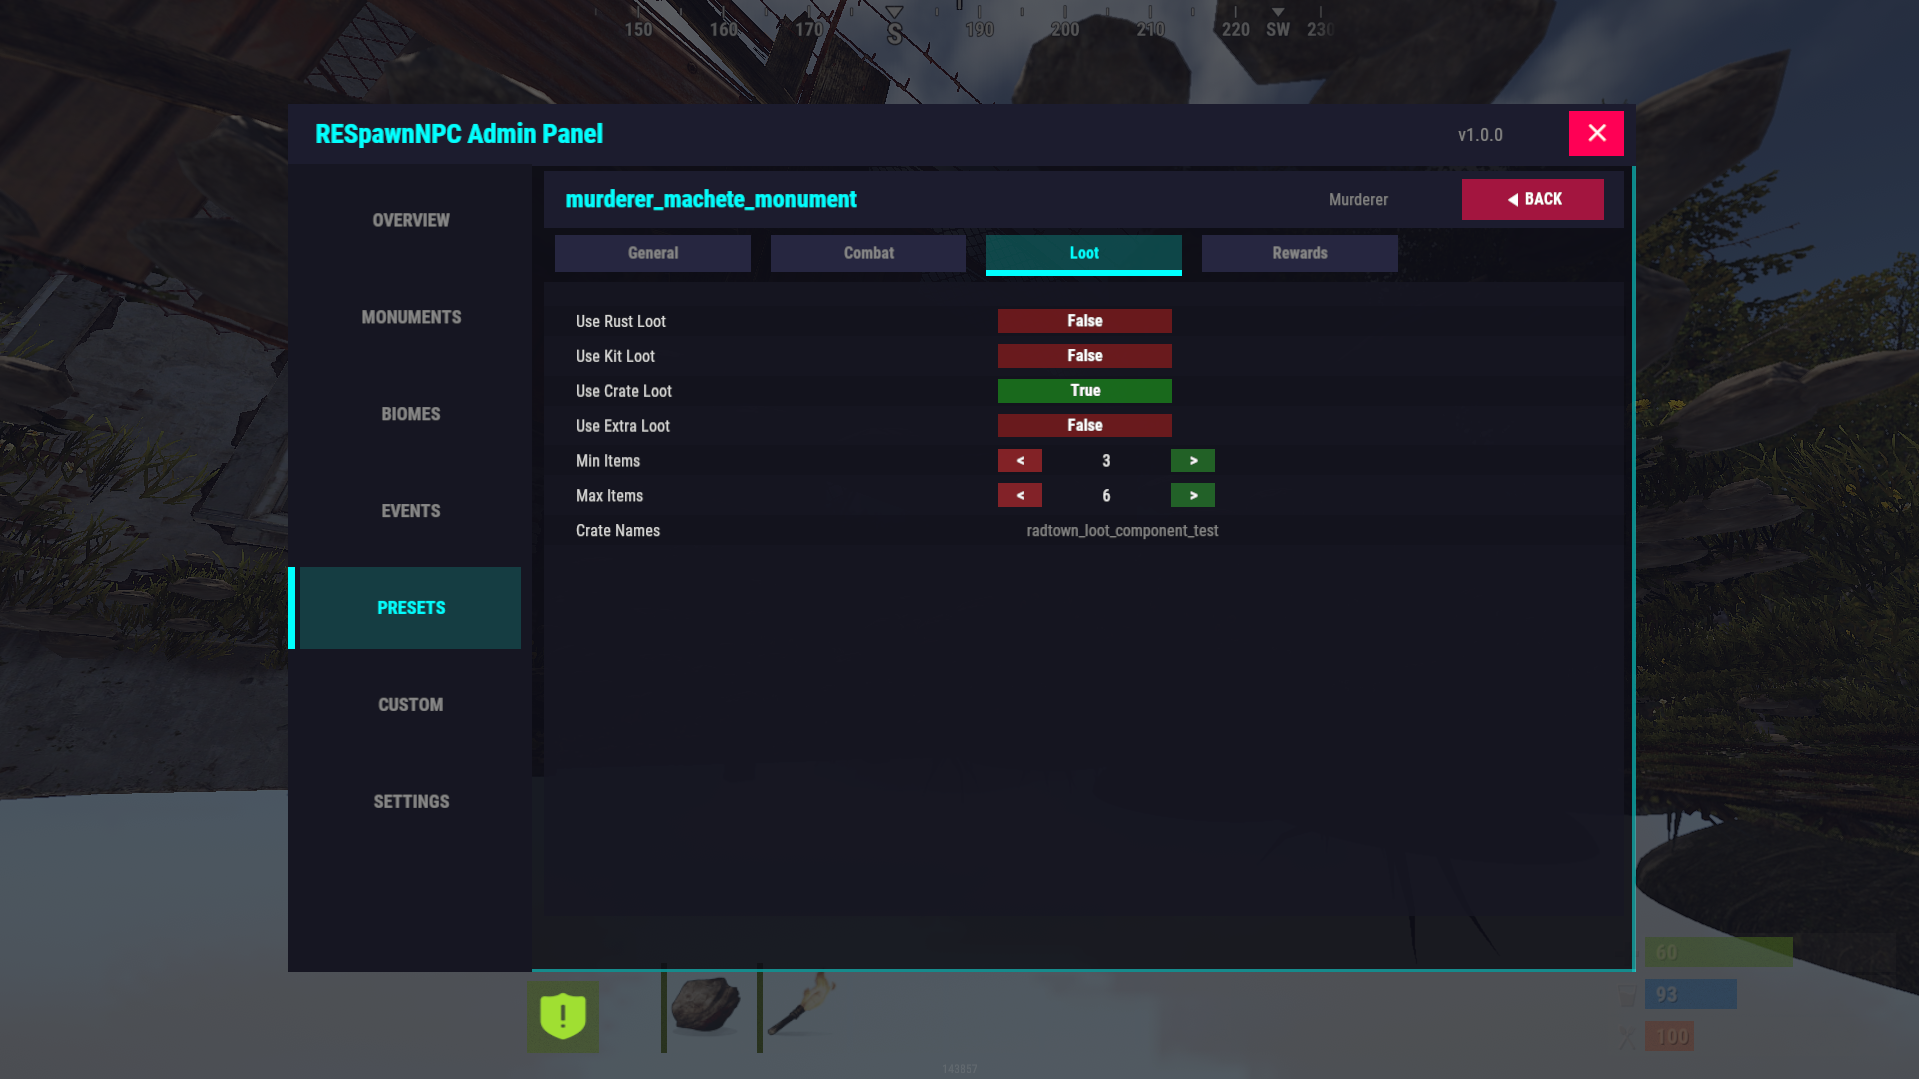Switch to the Rewards tab
Image resolution: width=1919 pixels, height=1079 pixels.
click(1299, 254)
